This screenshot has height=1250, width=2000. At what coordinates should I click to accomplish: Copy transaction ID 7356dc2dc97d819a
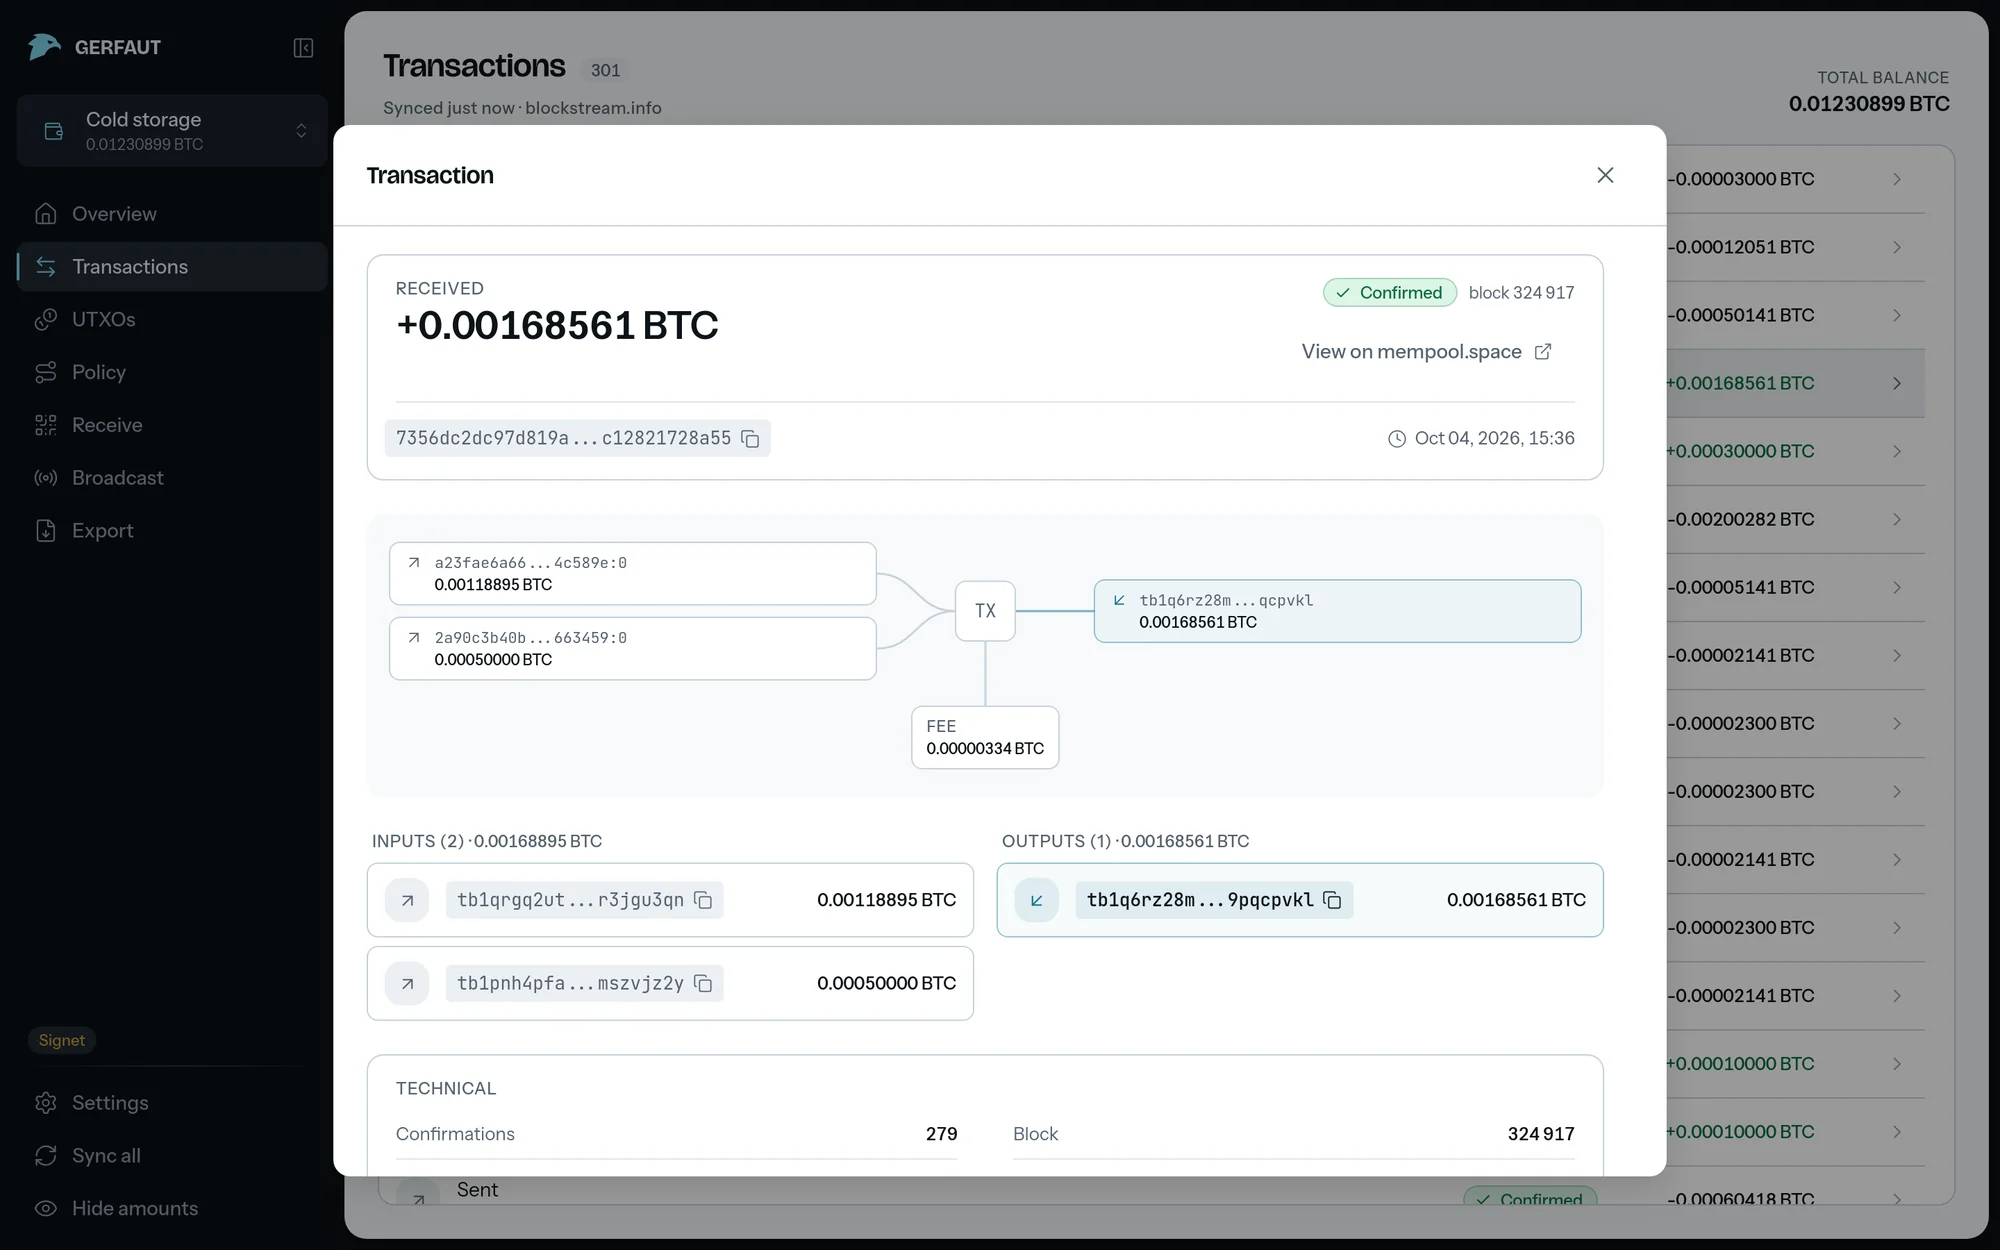[x=750, y=439]
